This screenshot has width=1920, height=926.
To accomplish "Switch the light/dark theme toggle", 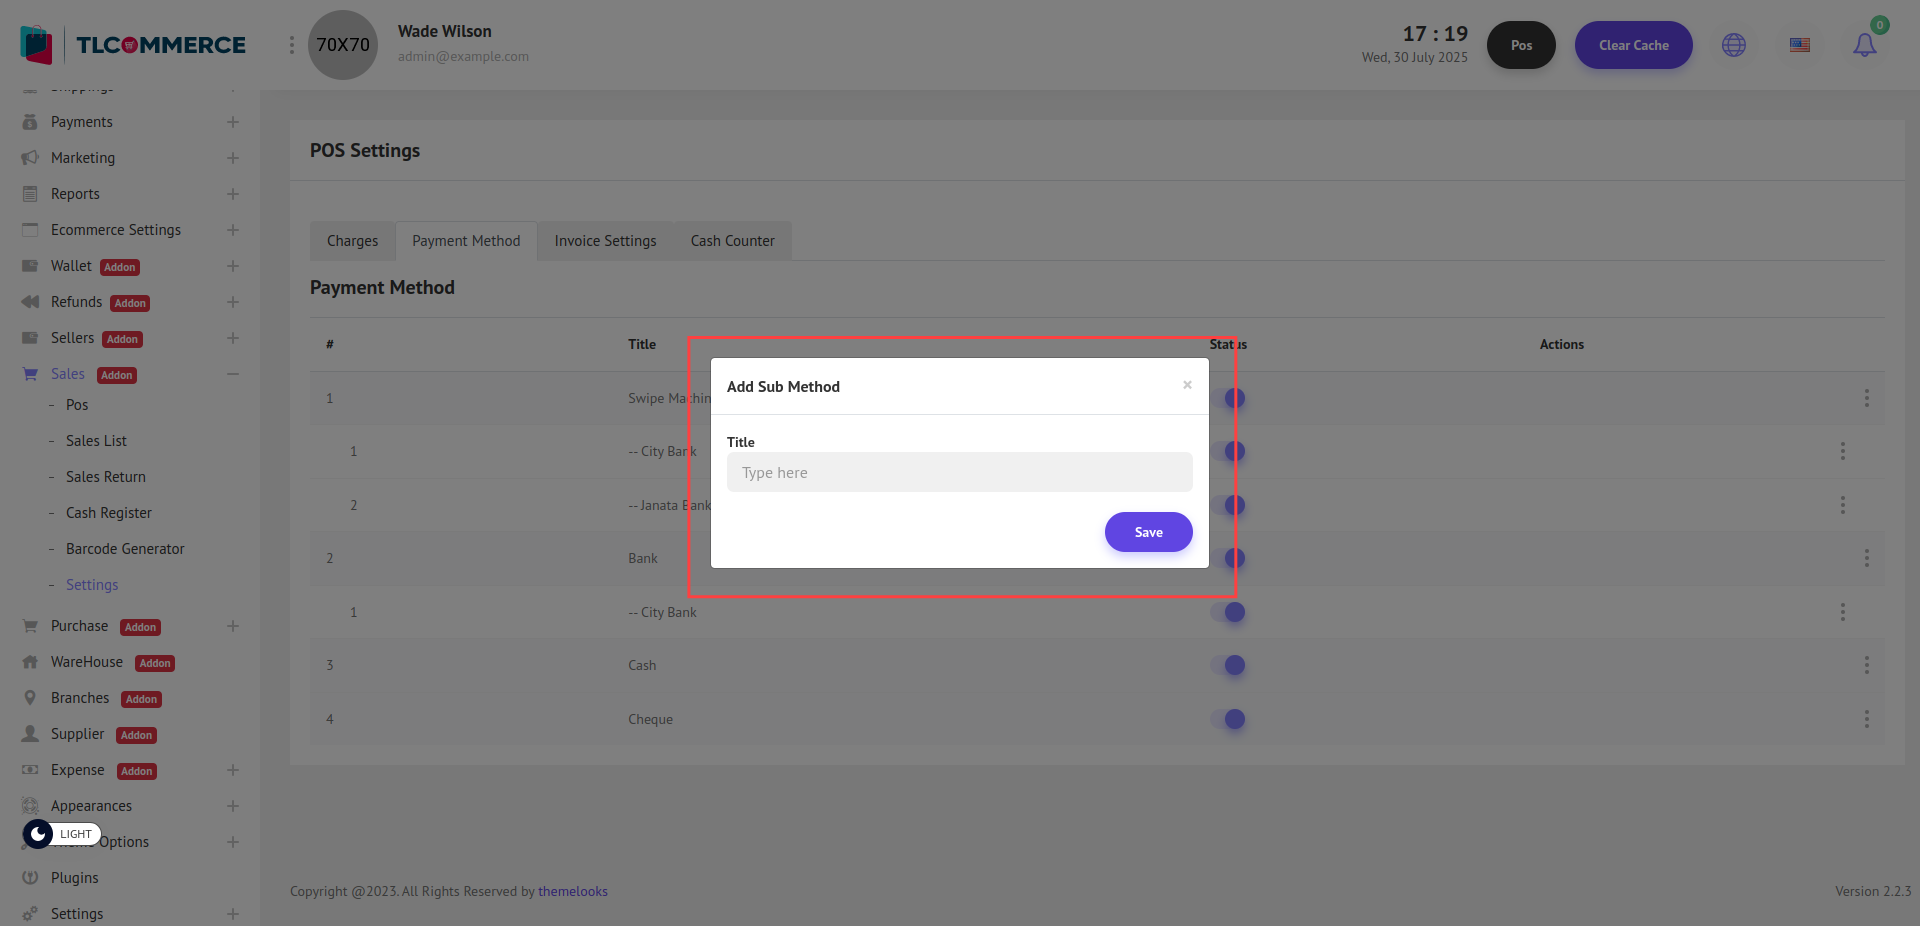I will [39, 834].
